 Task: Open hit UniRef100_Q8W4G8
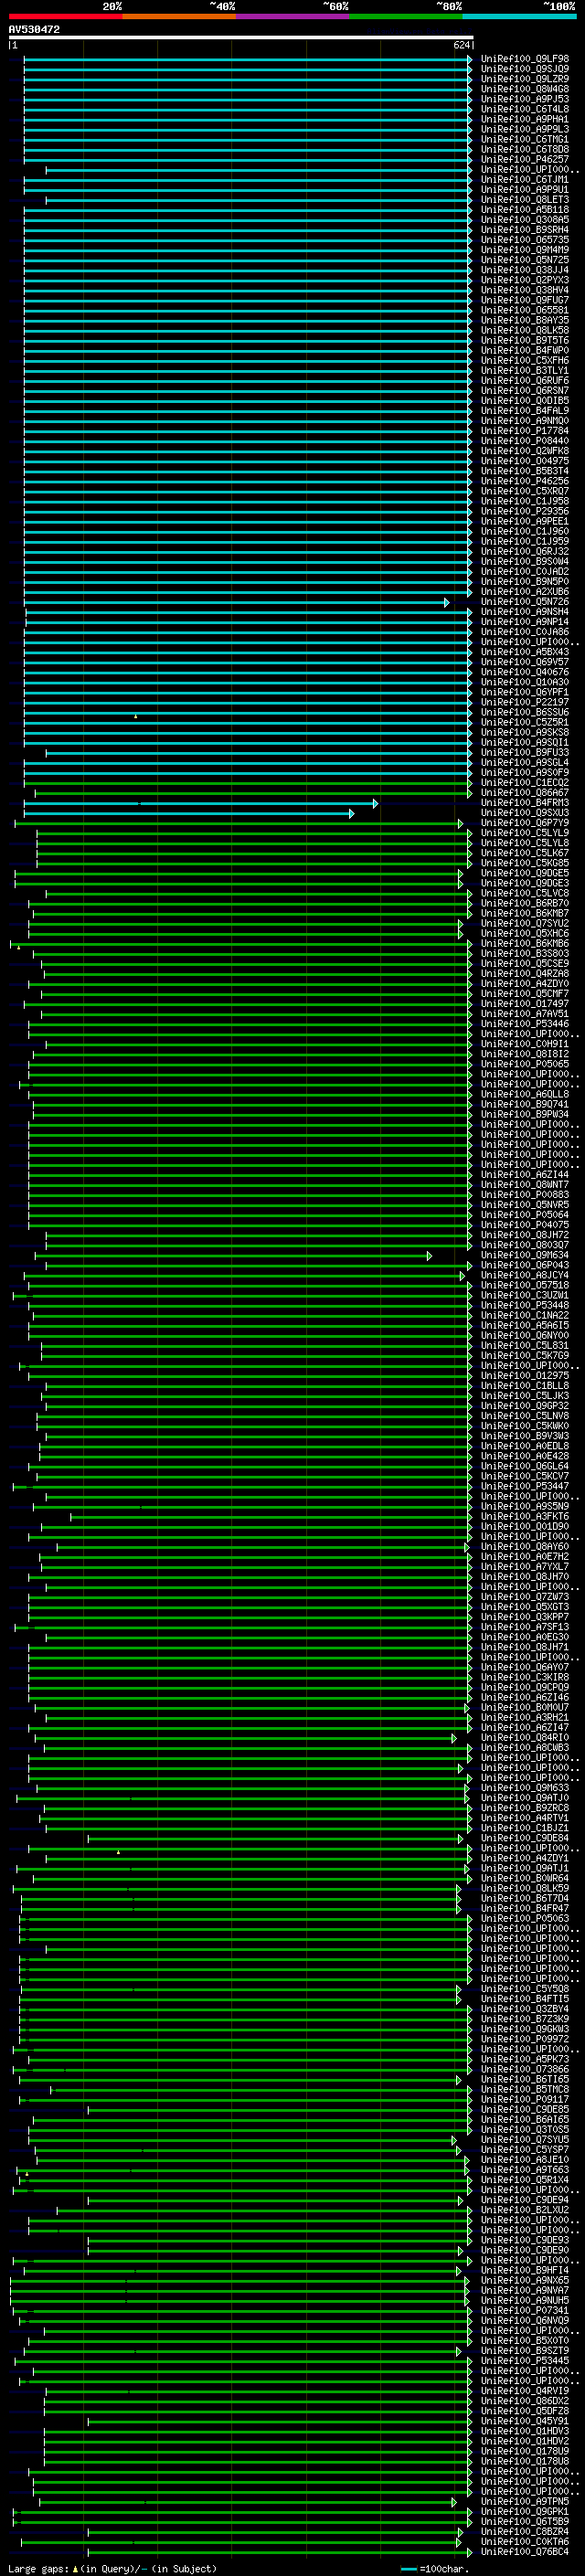[x=525, y=89]
